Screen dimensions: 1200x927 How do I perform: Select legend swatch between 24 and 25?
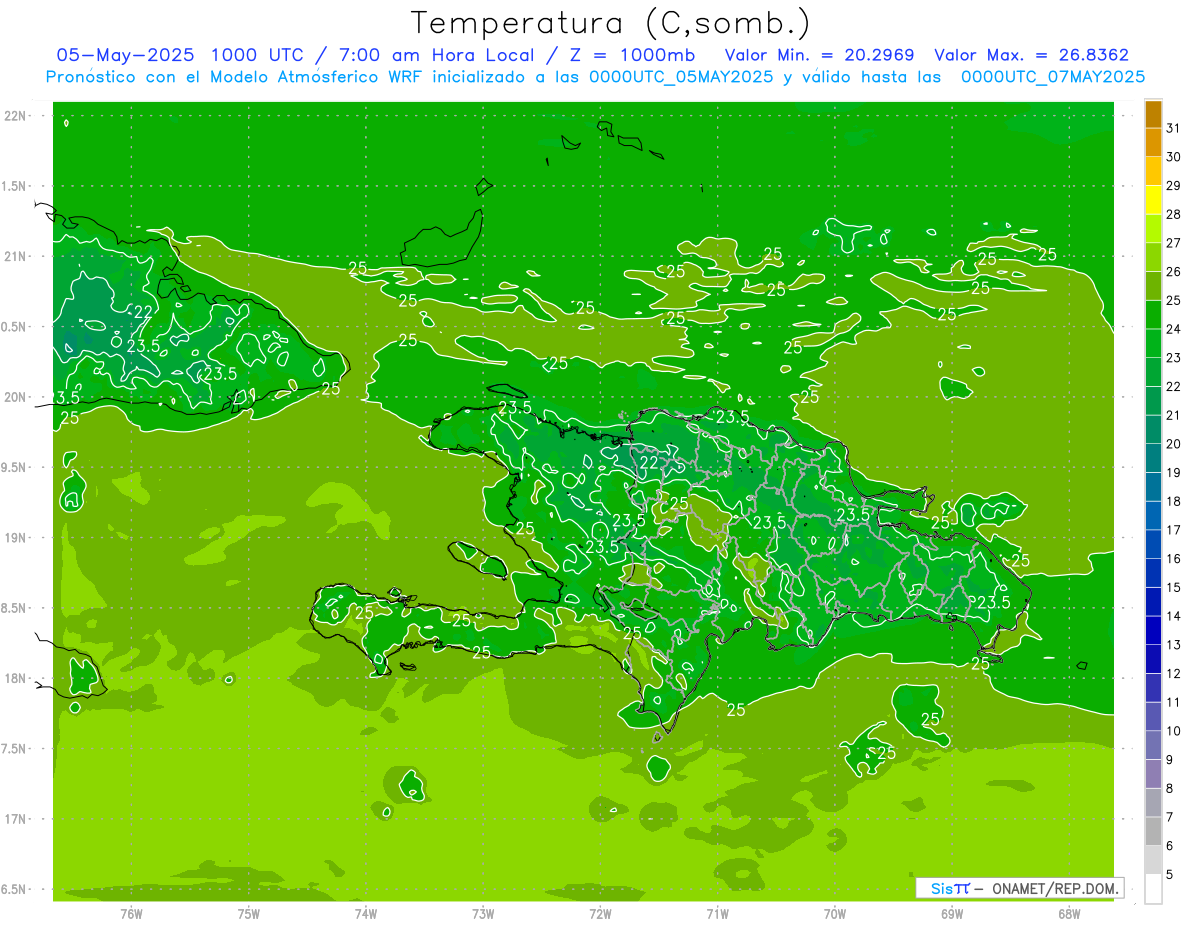[1153, 315]
